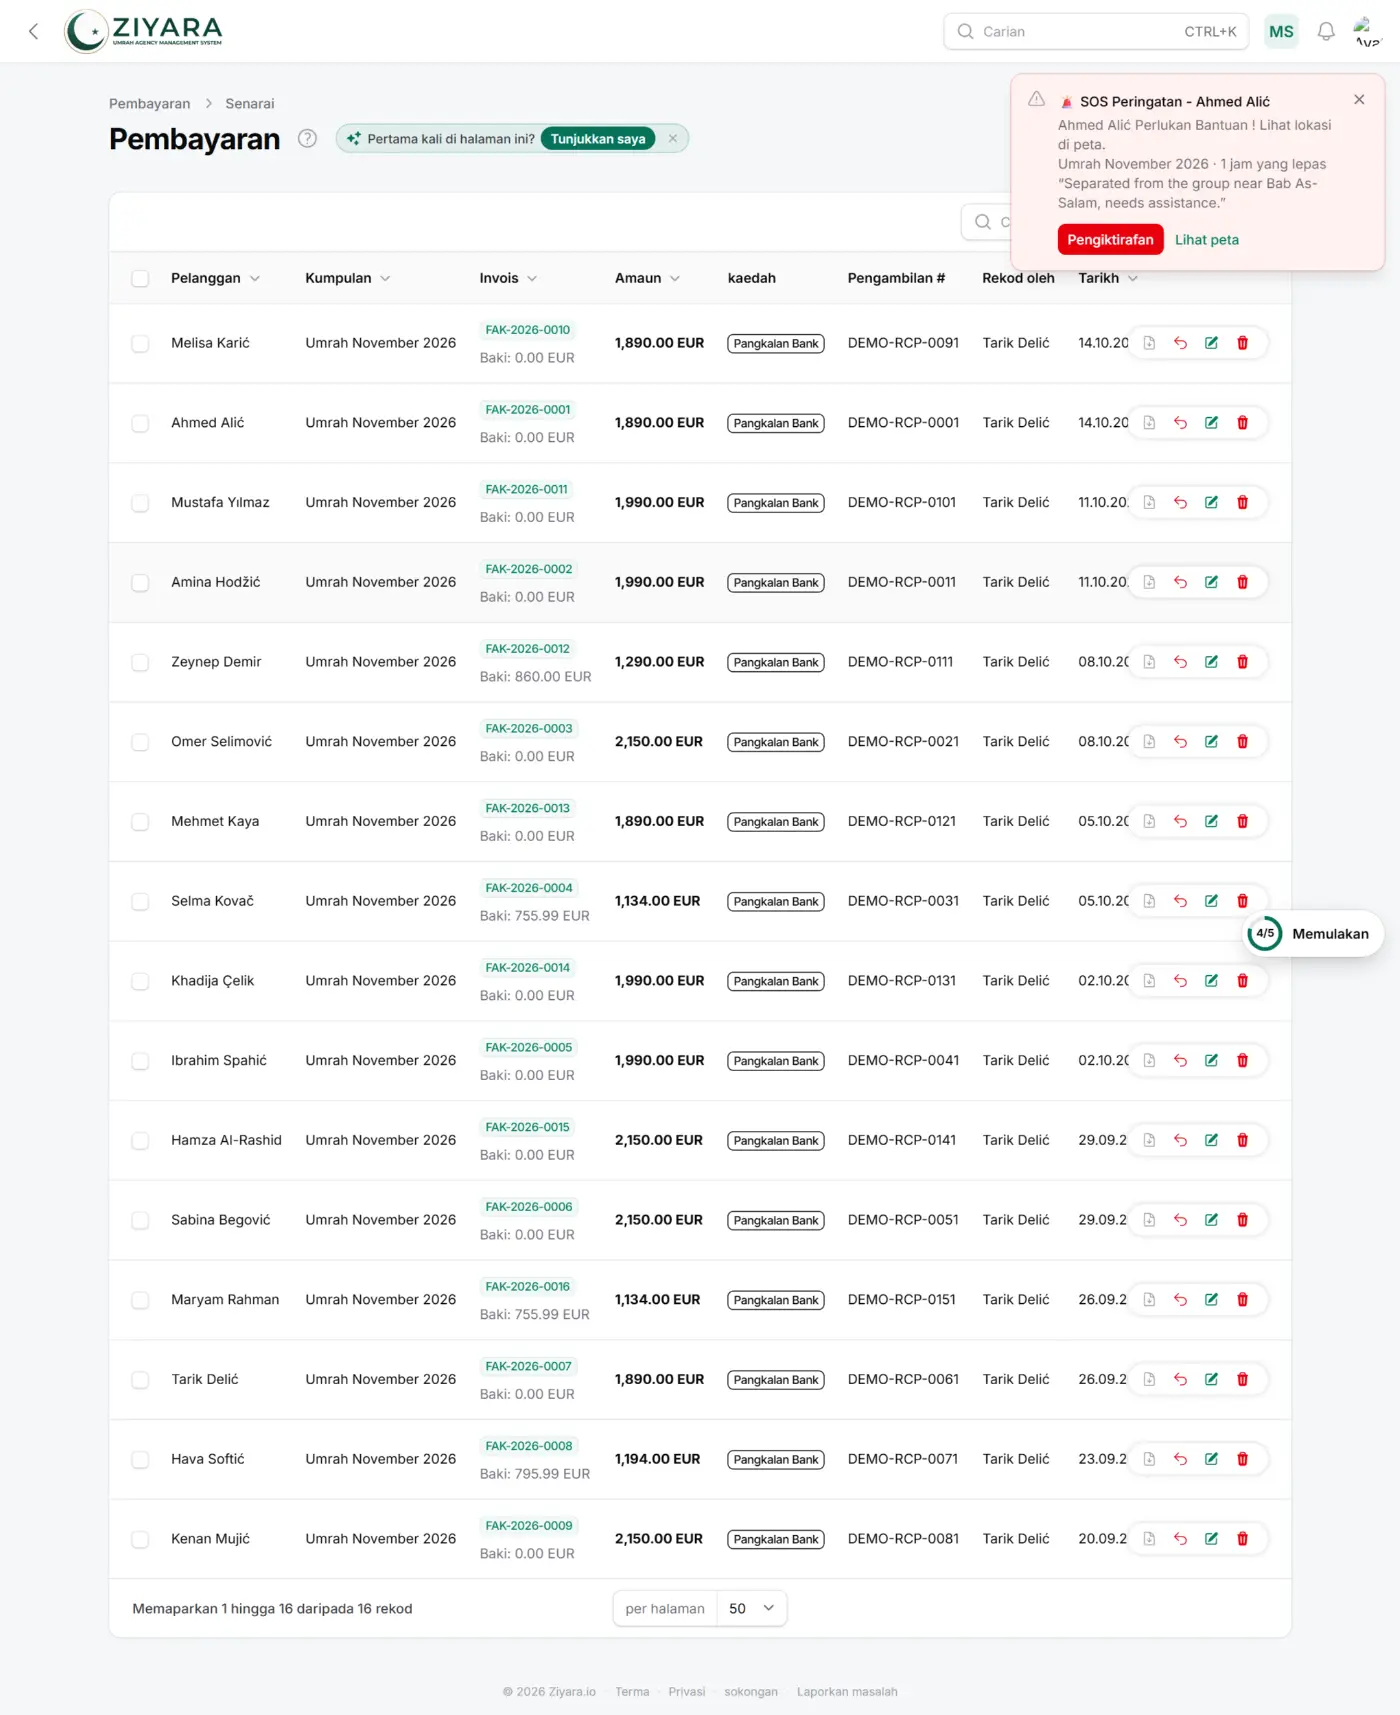Tick the select-all checkbox in table header

(x=140, y=278)
